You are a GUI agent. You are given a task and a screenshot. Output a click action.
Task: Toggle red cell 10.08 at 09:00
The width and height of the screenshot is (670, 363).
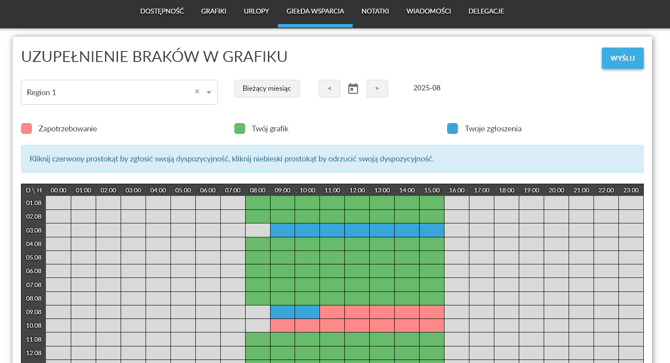pyautogui.click(x=282, y=325)
